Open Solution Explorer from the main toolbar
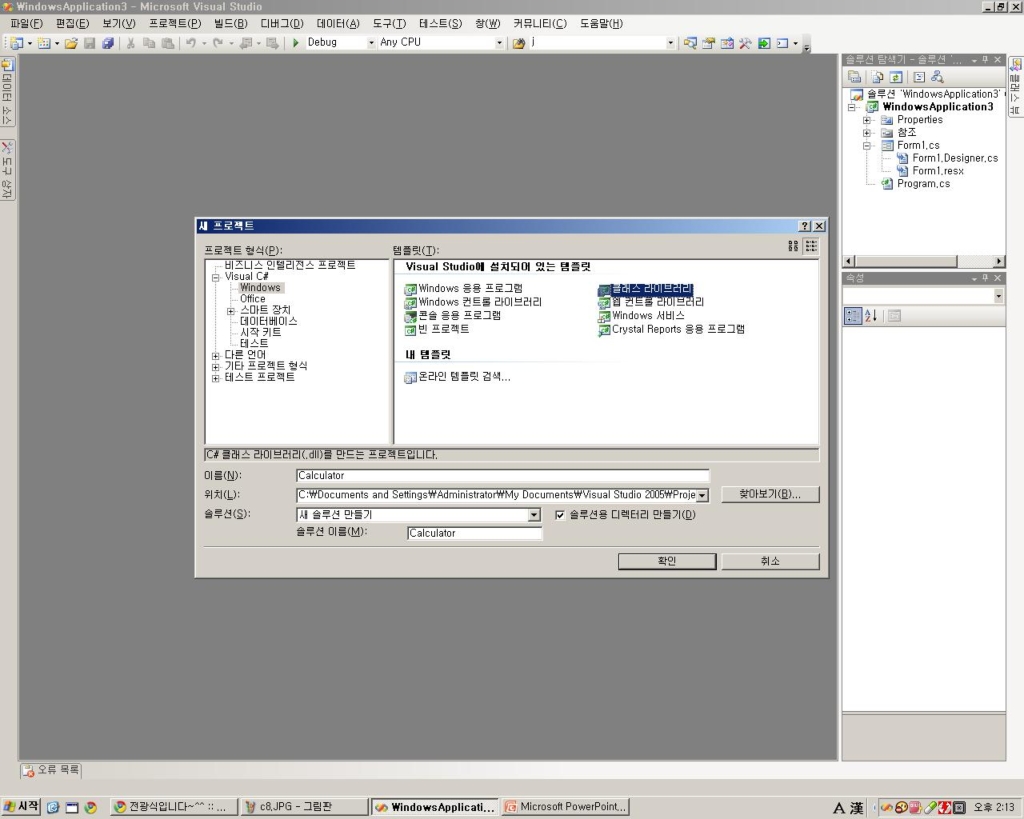This screenshot has width=1024, height=819. click(690, 43)
